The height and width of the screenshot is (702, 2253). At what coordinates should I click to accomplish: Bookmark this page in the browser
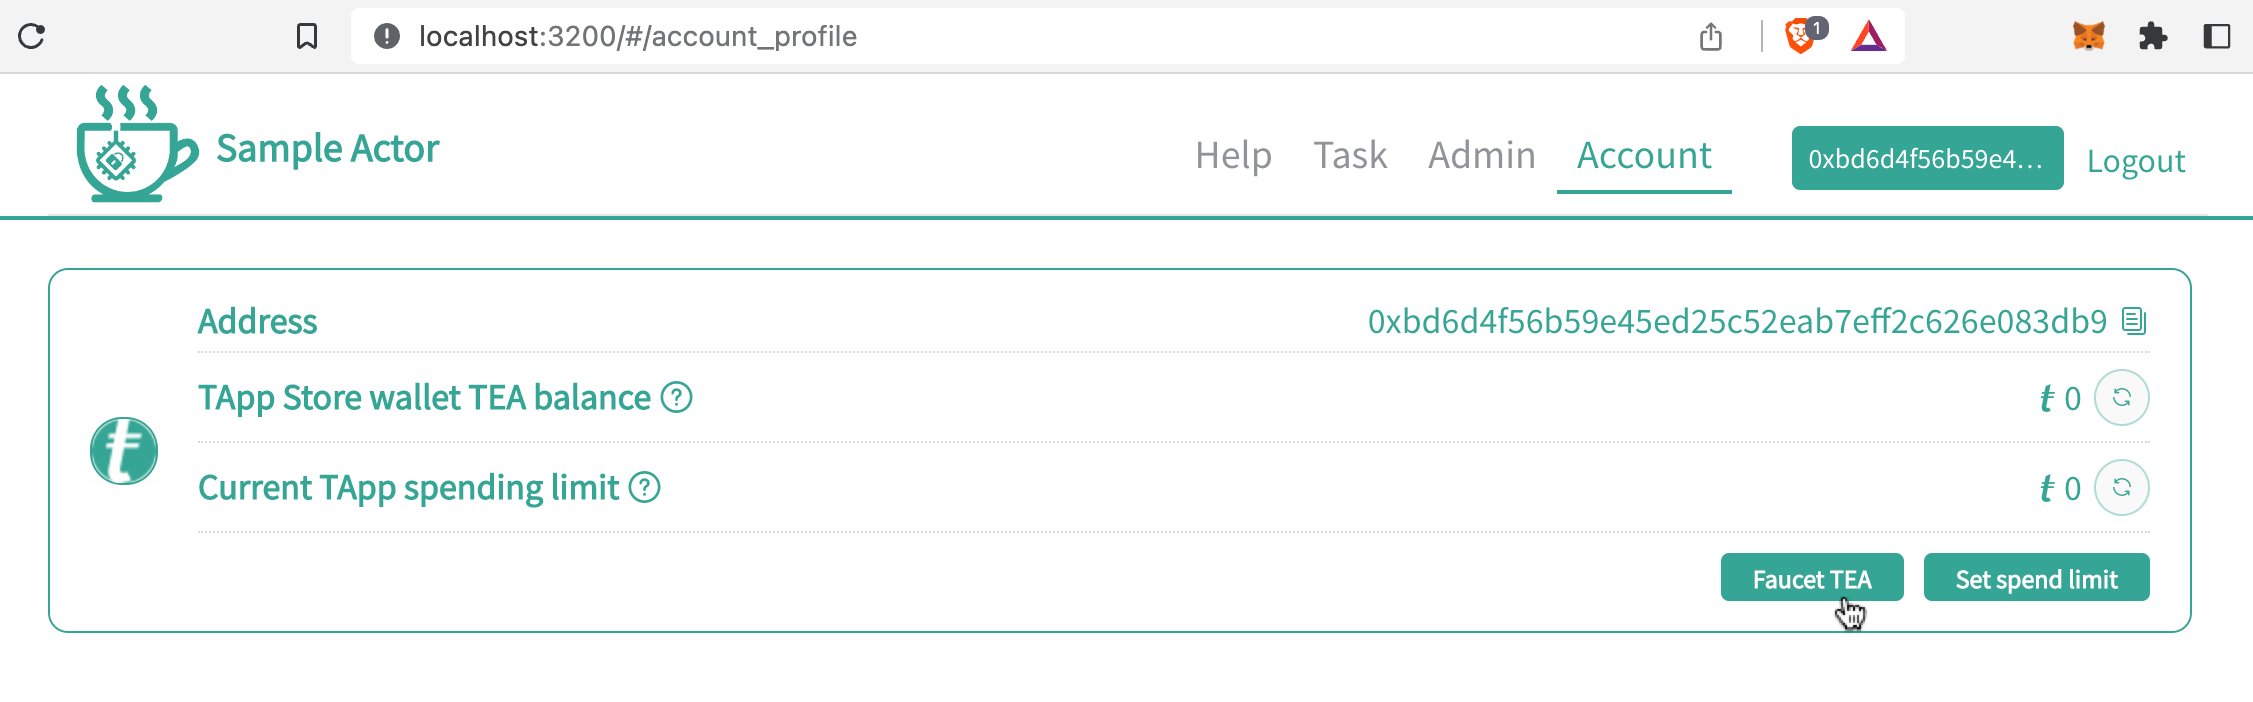307,37
